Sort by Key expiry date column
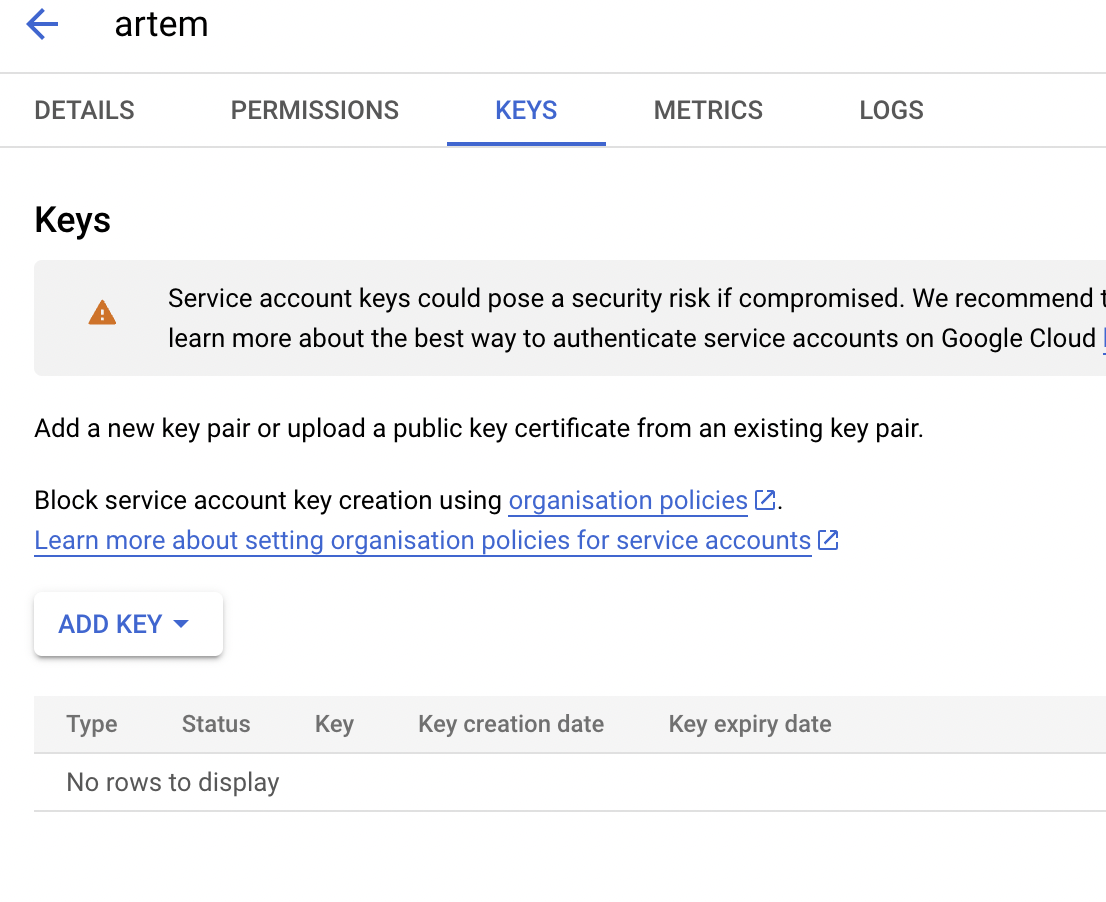 [750, 724]
